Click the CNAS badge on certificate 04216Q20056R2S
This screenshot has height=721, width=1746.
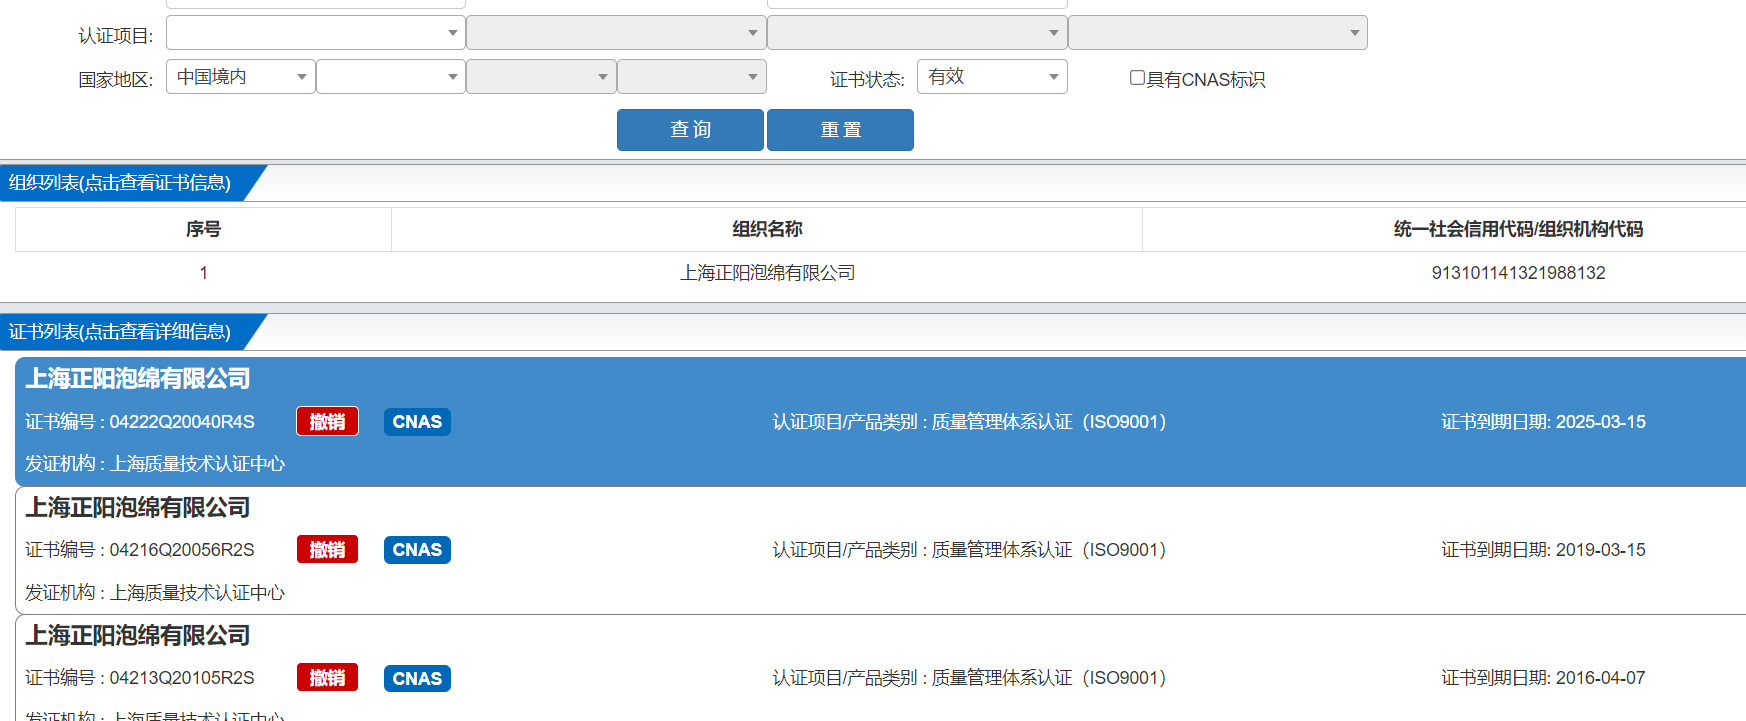417,550
